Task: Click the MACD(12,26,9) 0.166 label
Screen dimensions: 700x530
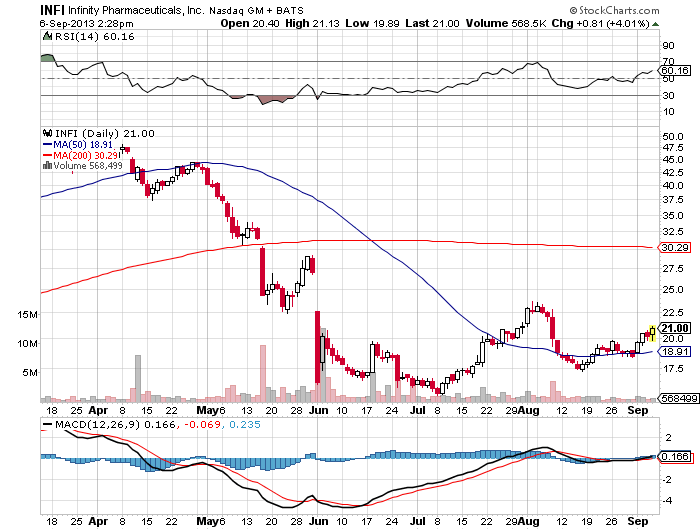Action: [115, 424]
